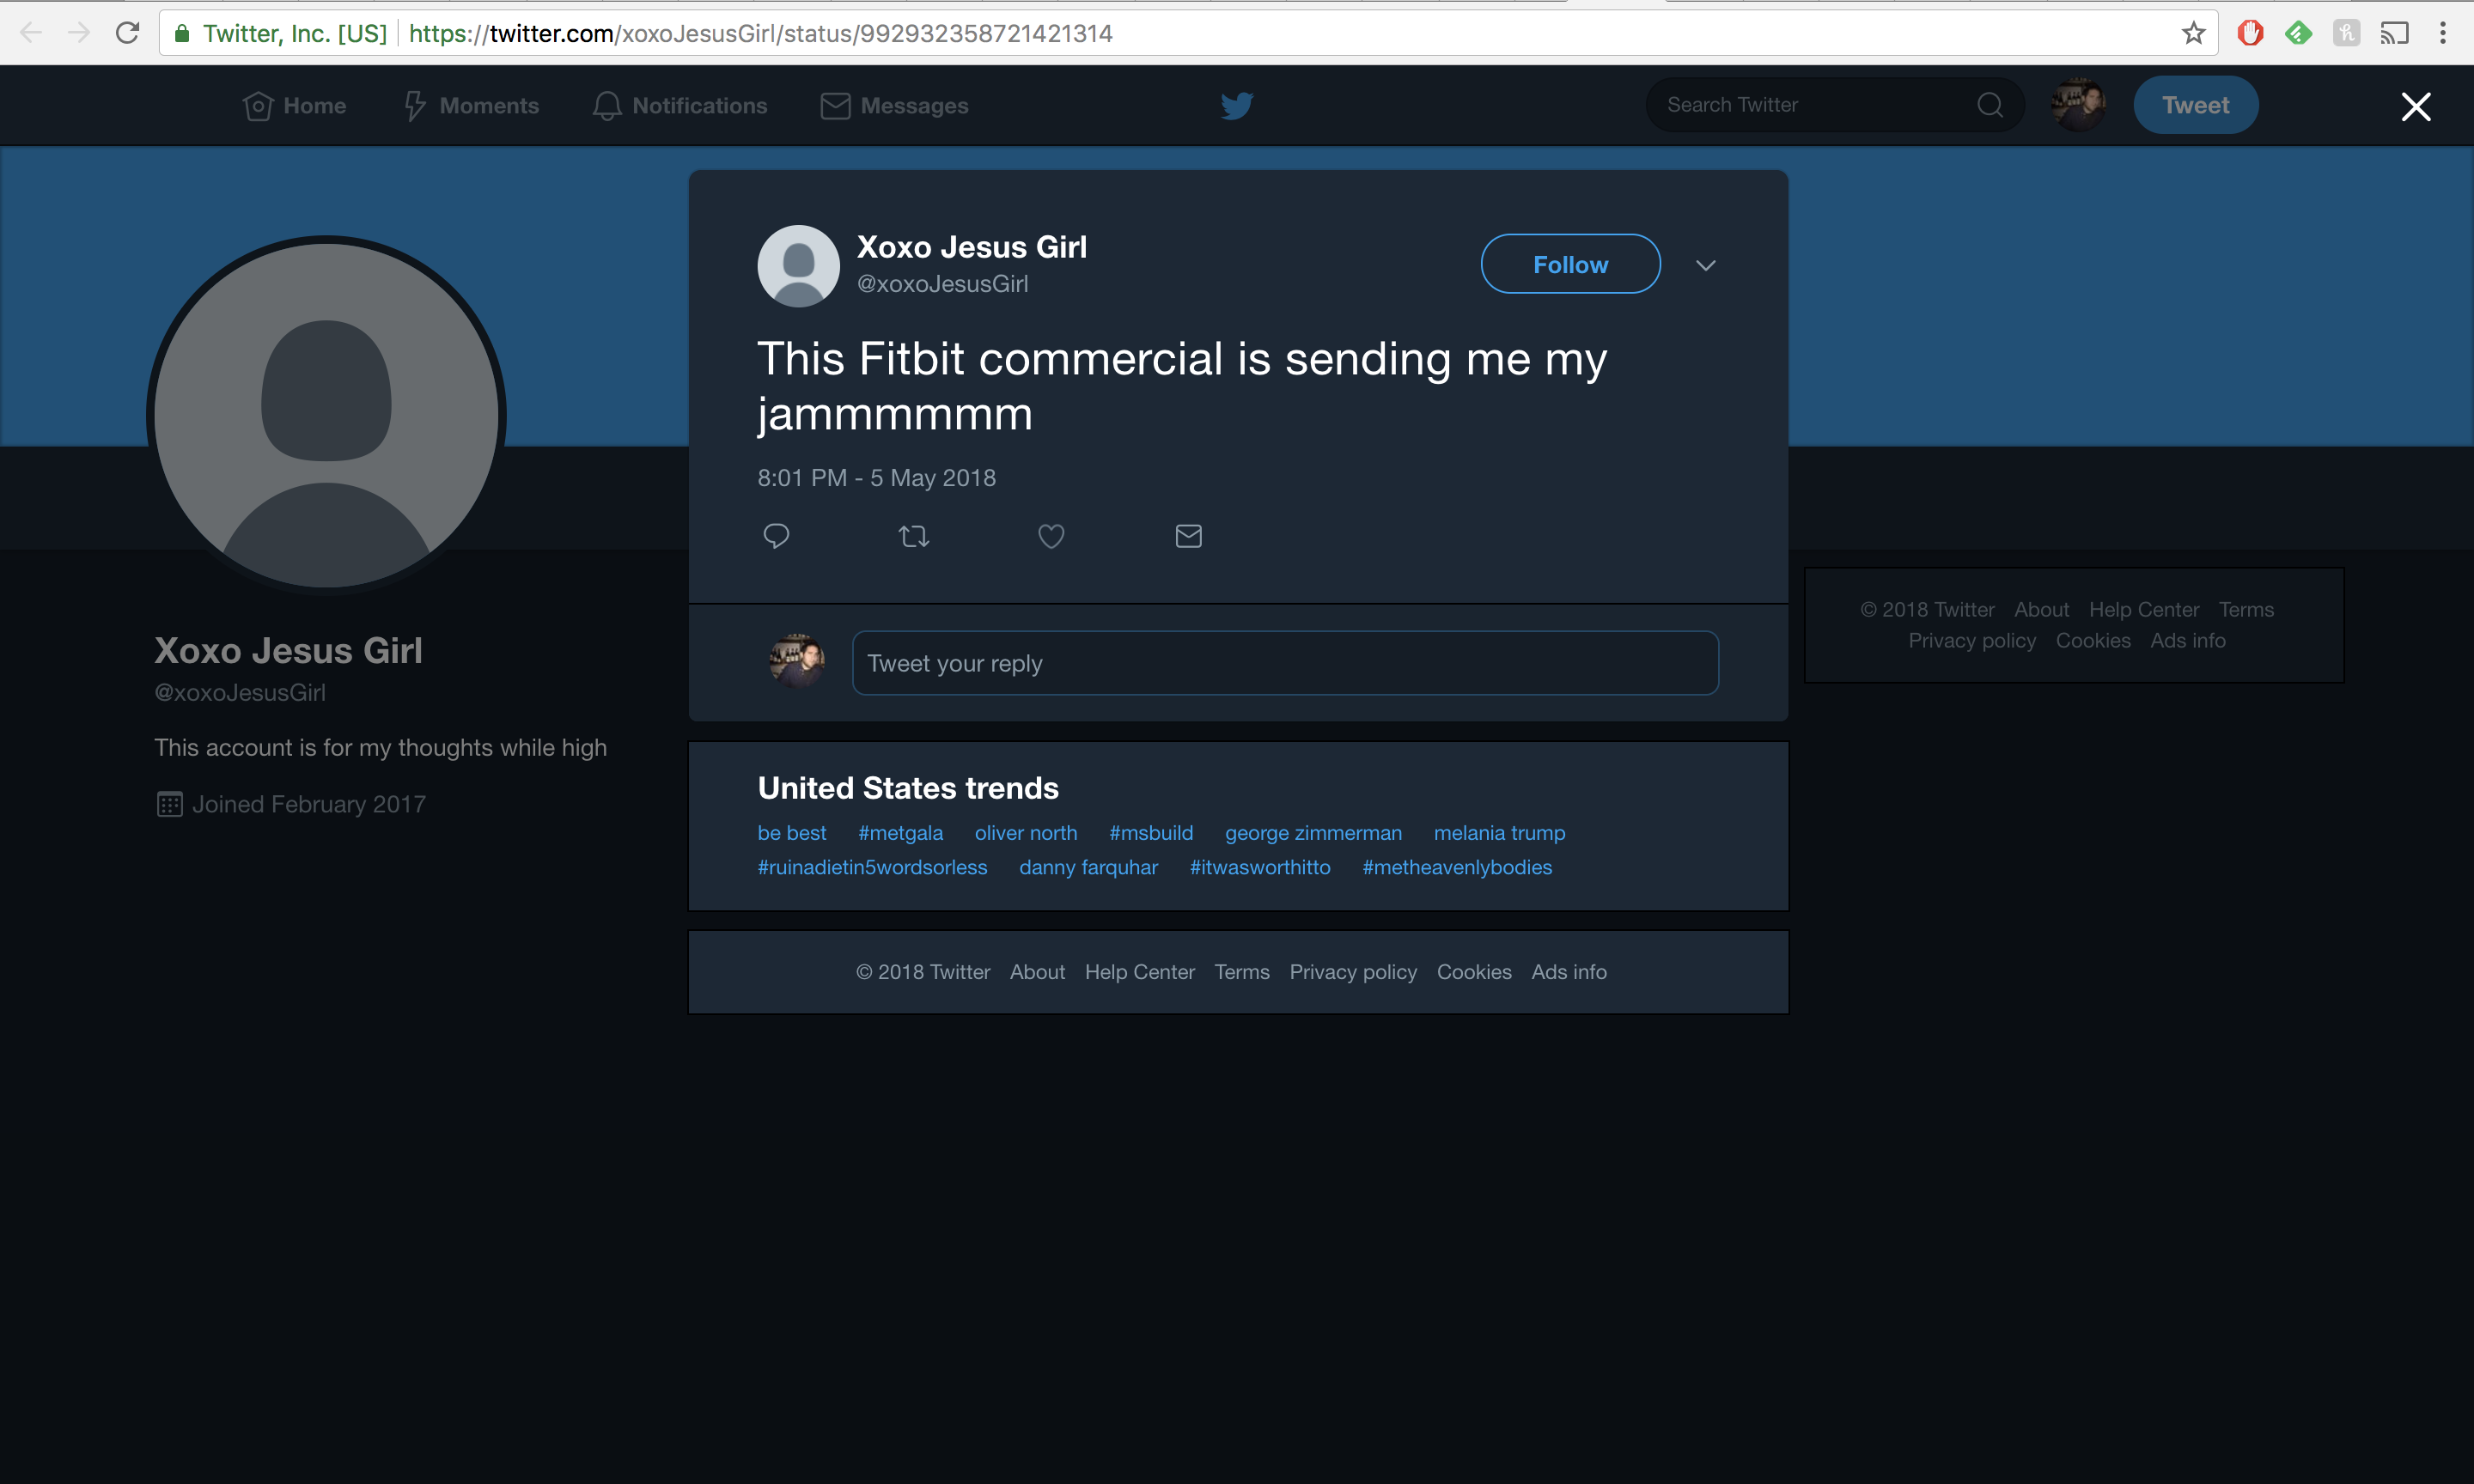Click 'Joined February 2017' text
The width and height of the screenshot is (2474, 1484).
click(308, 804)
